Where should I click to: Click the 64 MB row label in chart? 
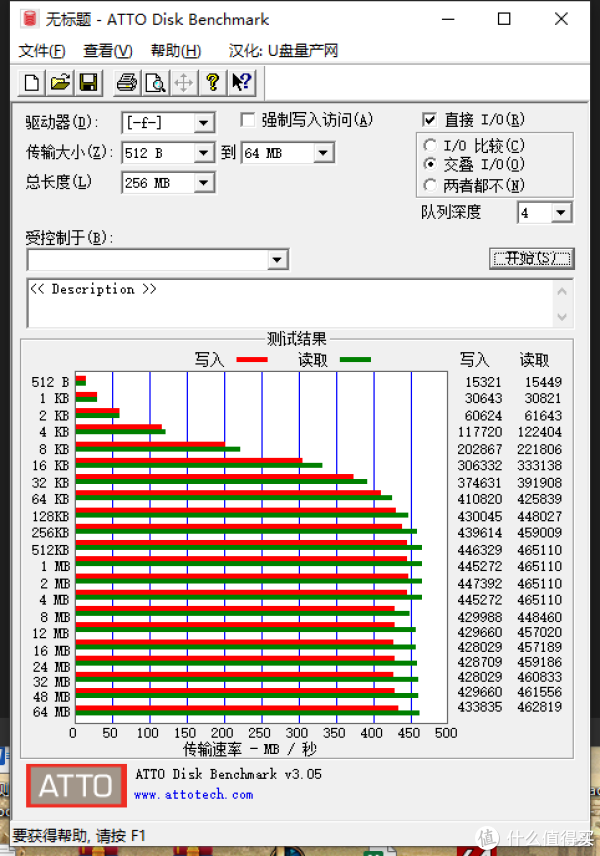click(x=51, y=712)
